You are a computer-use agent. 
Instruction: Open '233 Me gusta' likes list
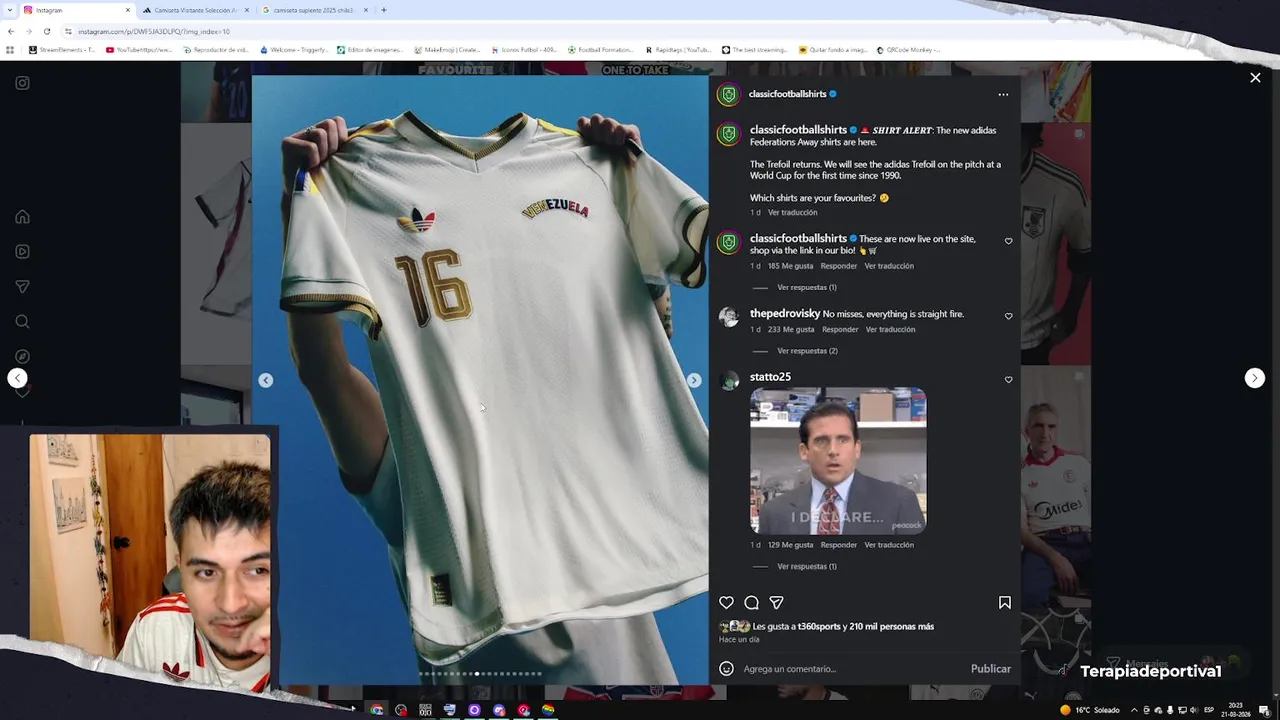[x=790, y=329]
